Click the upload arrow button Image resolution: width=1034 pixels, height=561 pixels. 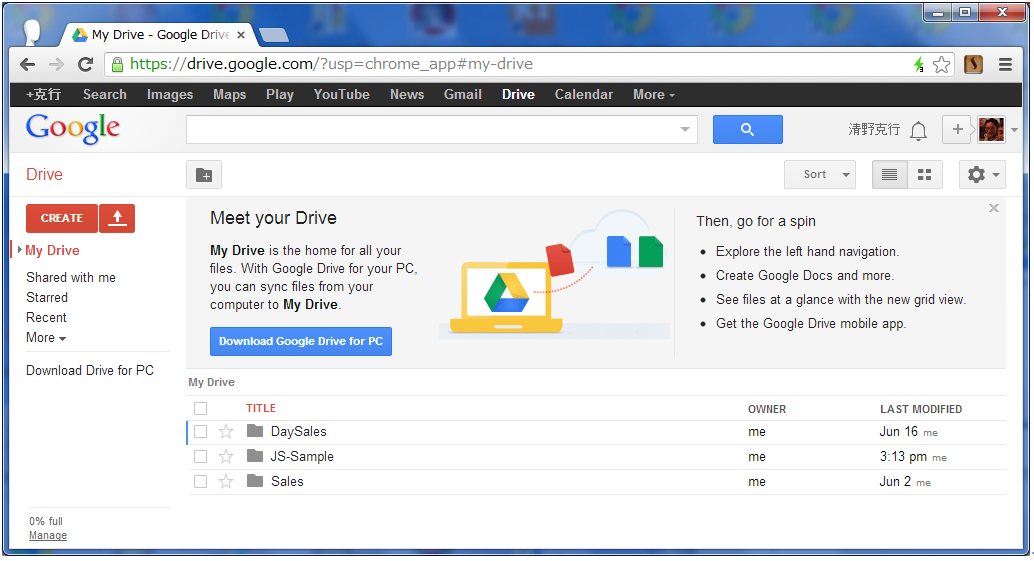pyautogui.click(x=117, y=218)
